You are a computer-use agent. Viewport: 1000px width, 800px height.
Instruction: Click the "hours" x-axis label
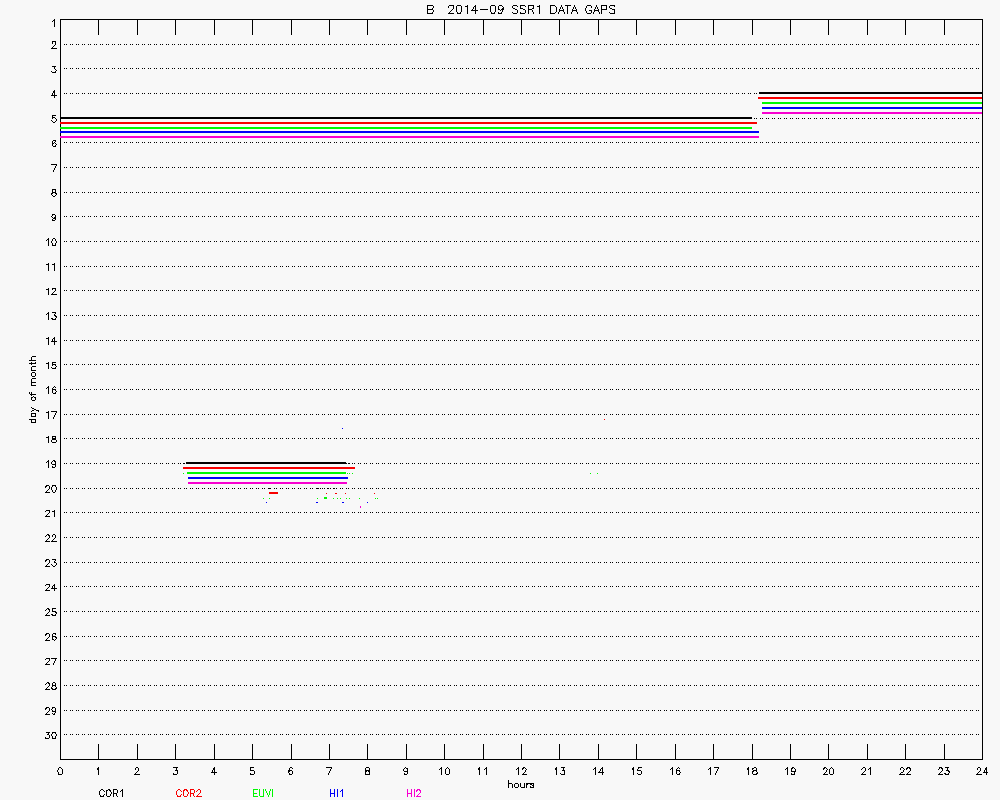click(520, 784)
